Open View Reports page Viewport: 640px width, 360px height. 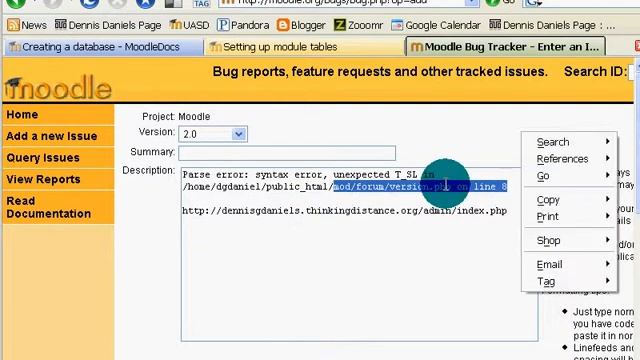58,179
